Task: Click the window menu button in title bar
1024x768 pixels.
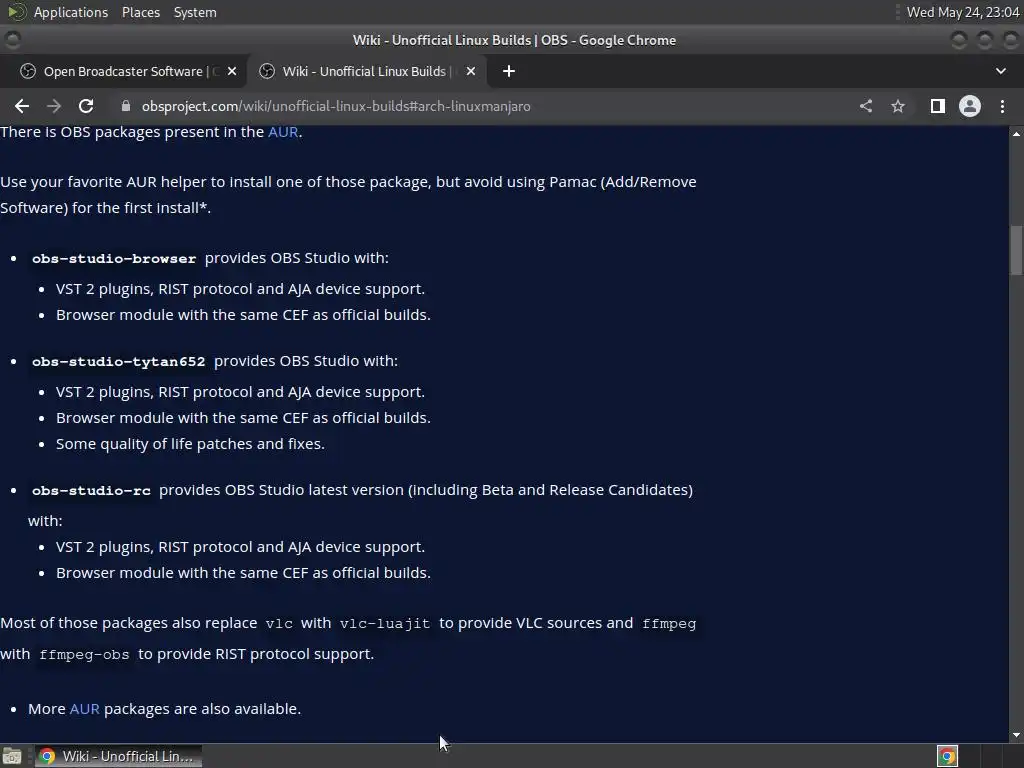Action: [13, 40]
